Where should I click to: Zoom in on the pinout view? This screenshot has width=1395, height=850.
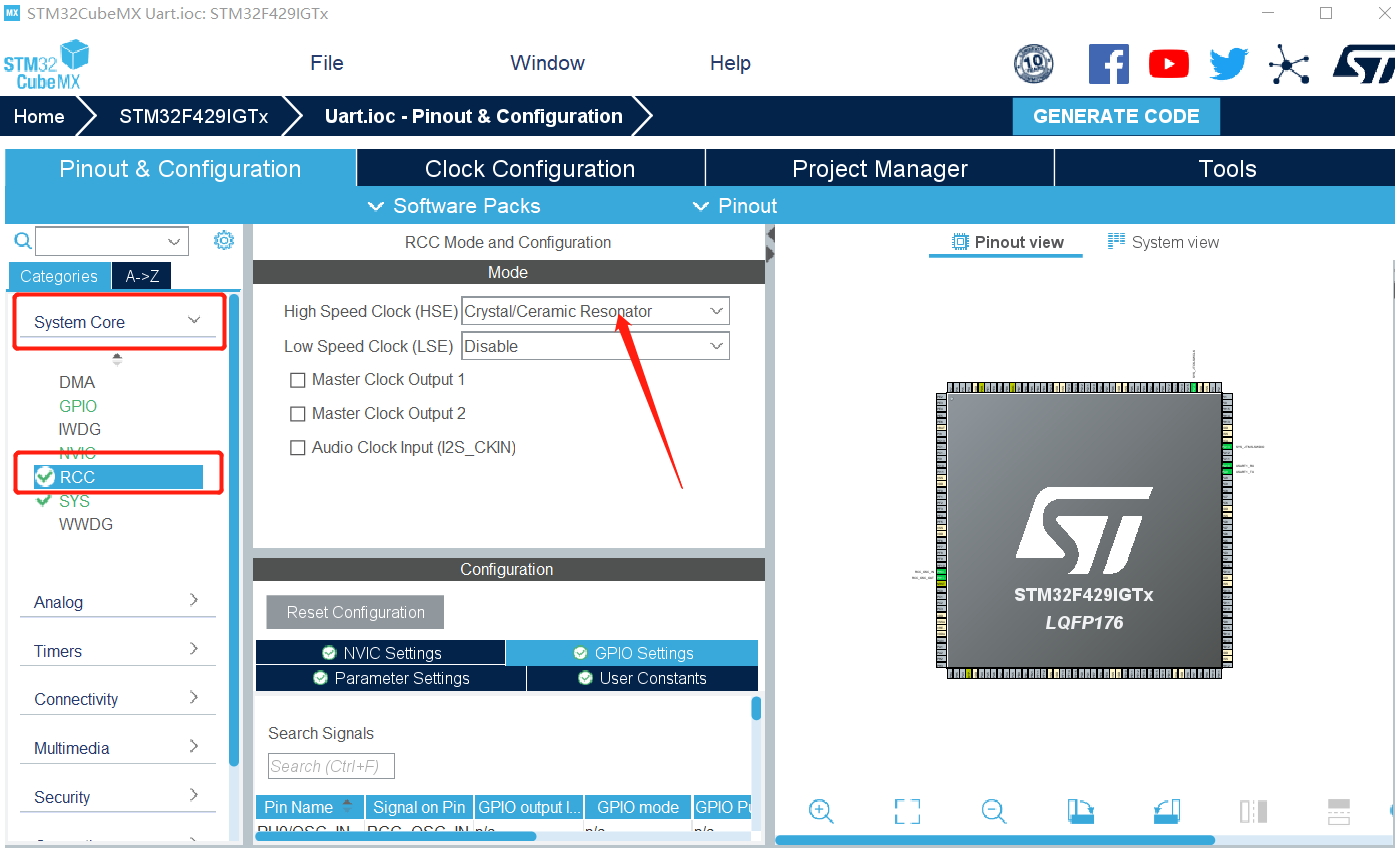(x=821, y=811)
